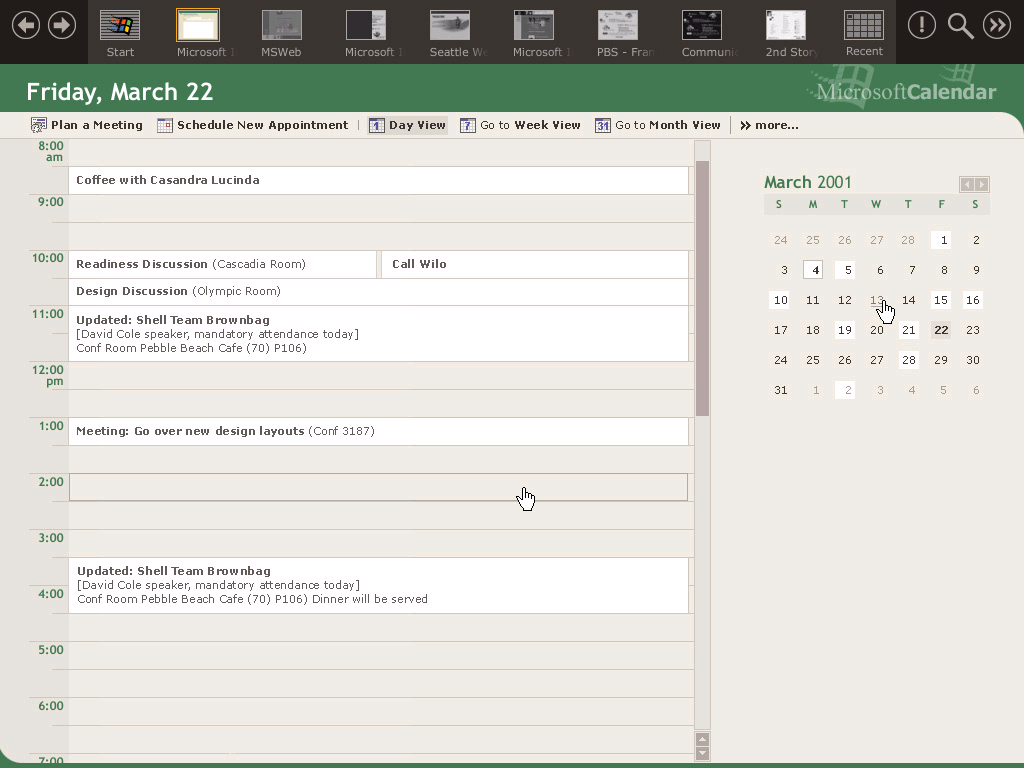This screenshot has height=768, width=1024.
Task: Open Design Discussion (Olympic Room) appointment
Action: click(x=378, y=292)
